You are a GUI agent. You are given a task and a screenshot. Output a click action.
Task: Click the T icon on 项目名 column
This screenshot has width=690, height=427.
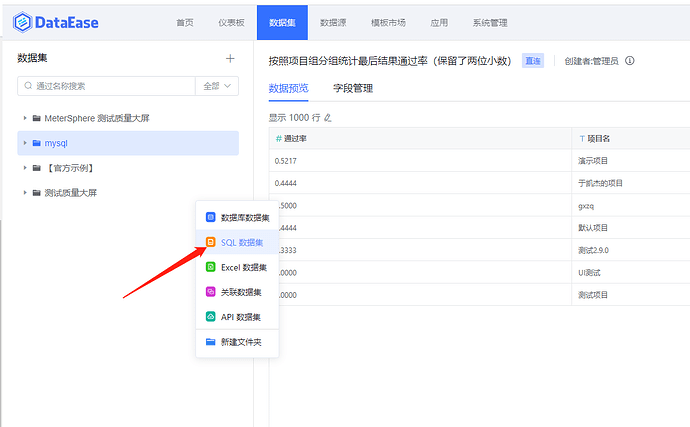582,139
